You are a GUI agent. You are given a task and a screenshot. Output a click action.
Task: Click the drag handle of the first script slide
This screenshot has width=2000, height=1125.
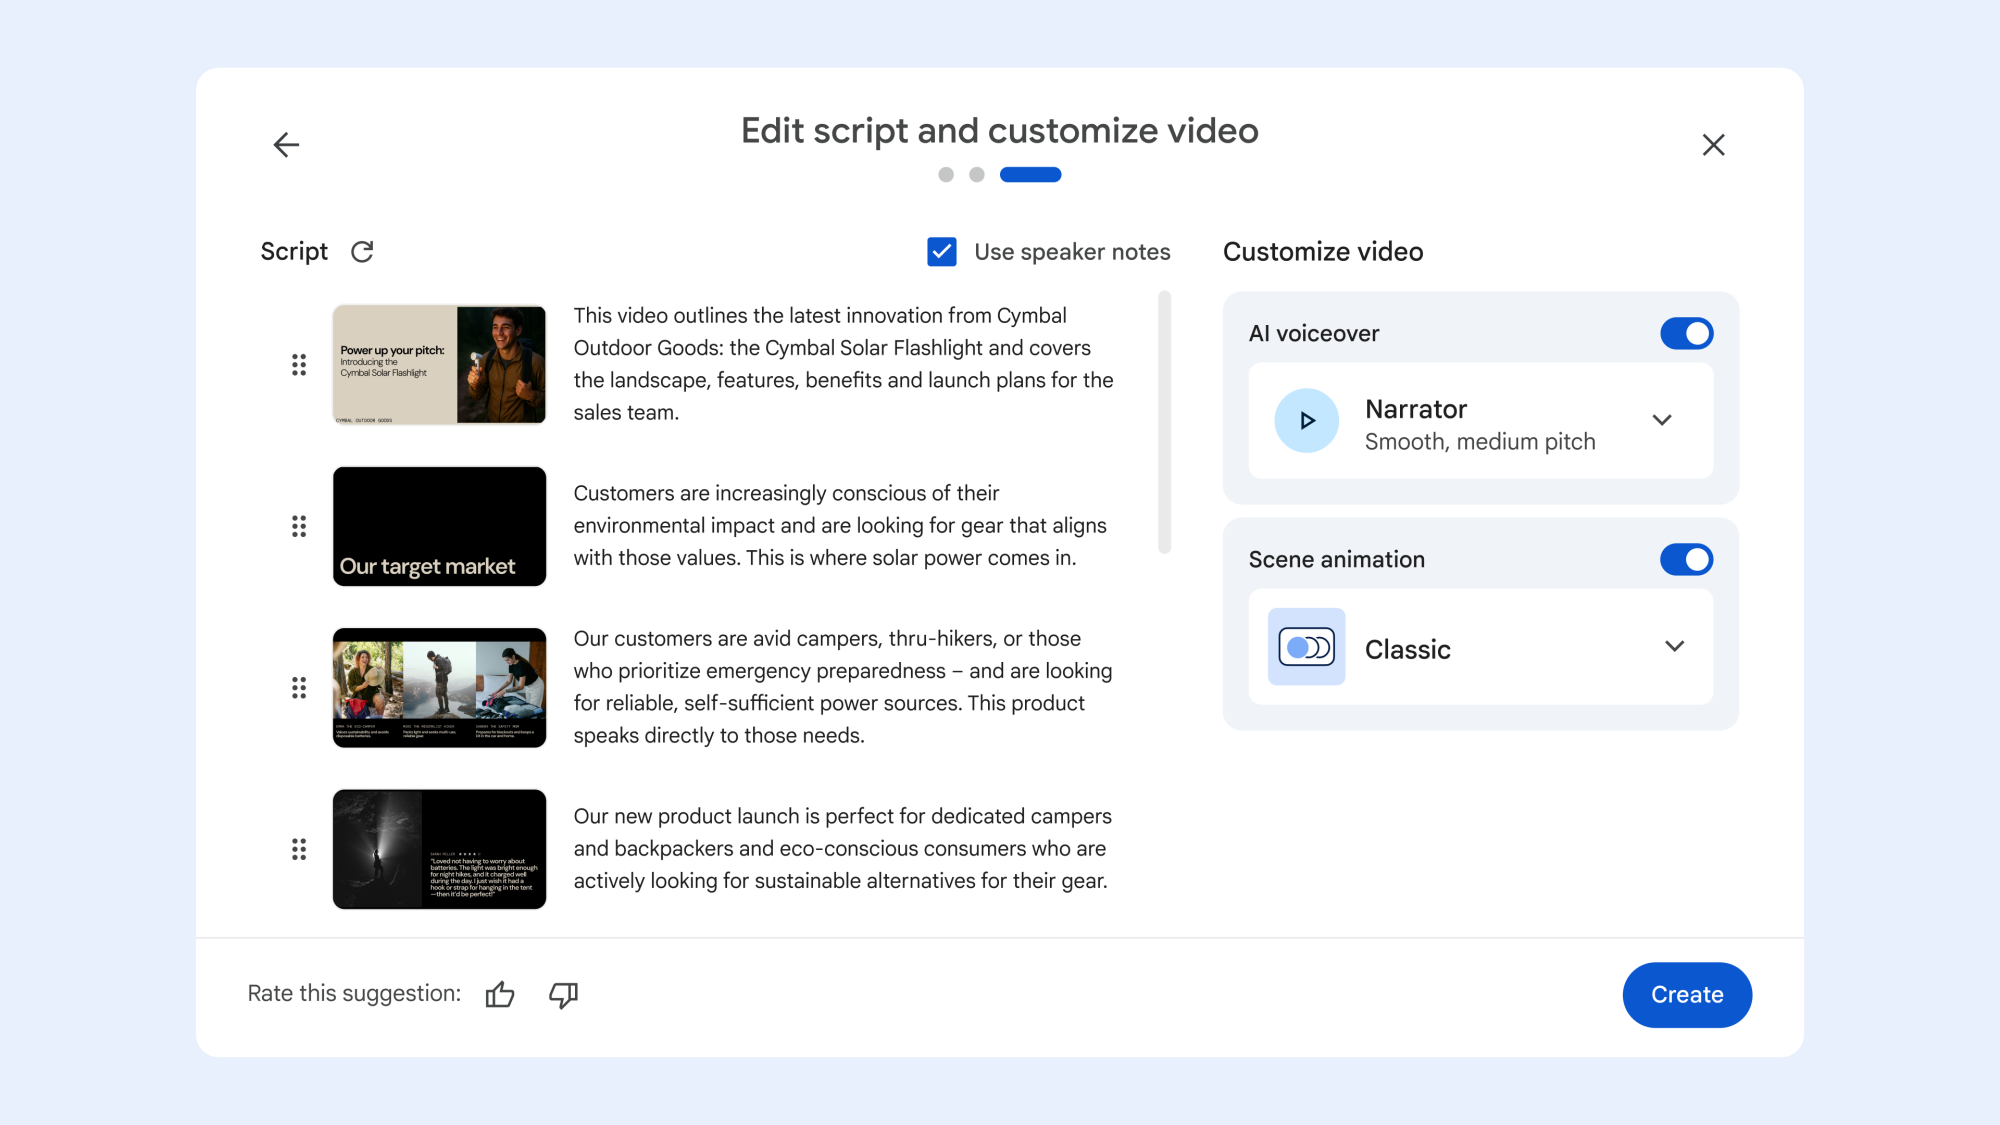(x=298, y=365)
